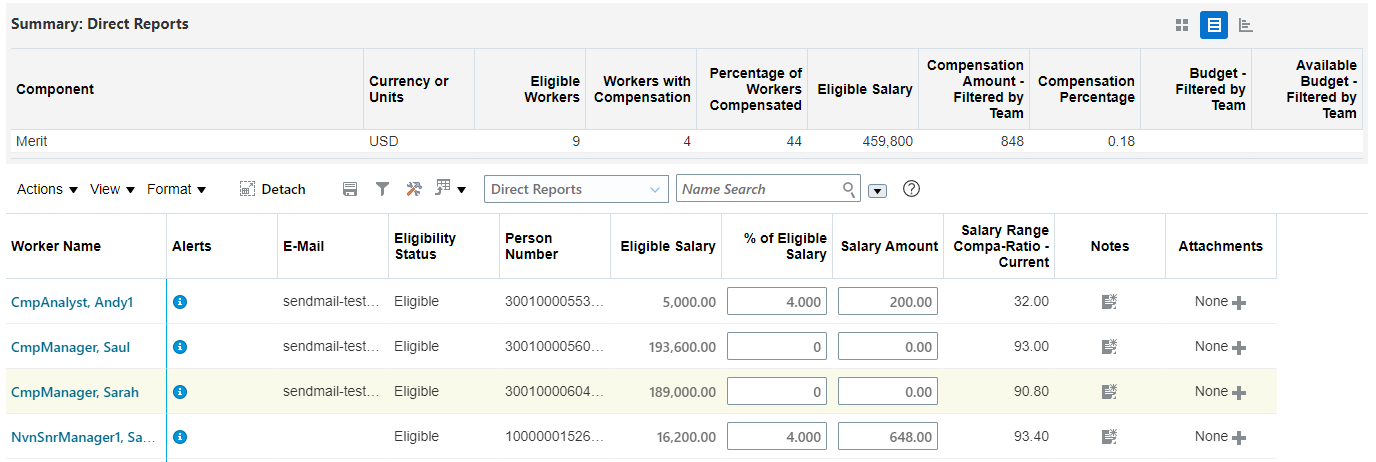Screen dimensions: 1376x462
Task: Click the save icon in the toolbar
Action: tap(350, 189)
